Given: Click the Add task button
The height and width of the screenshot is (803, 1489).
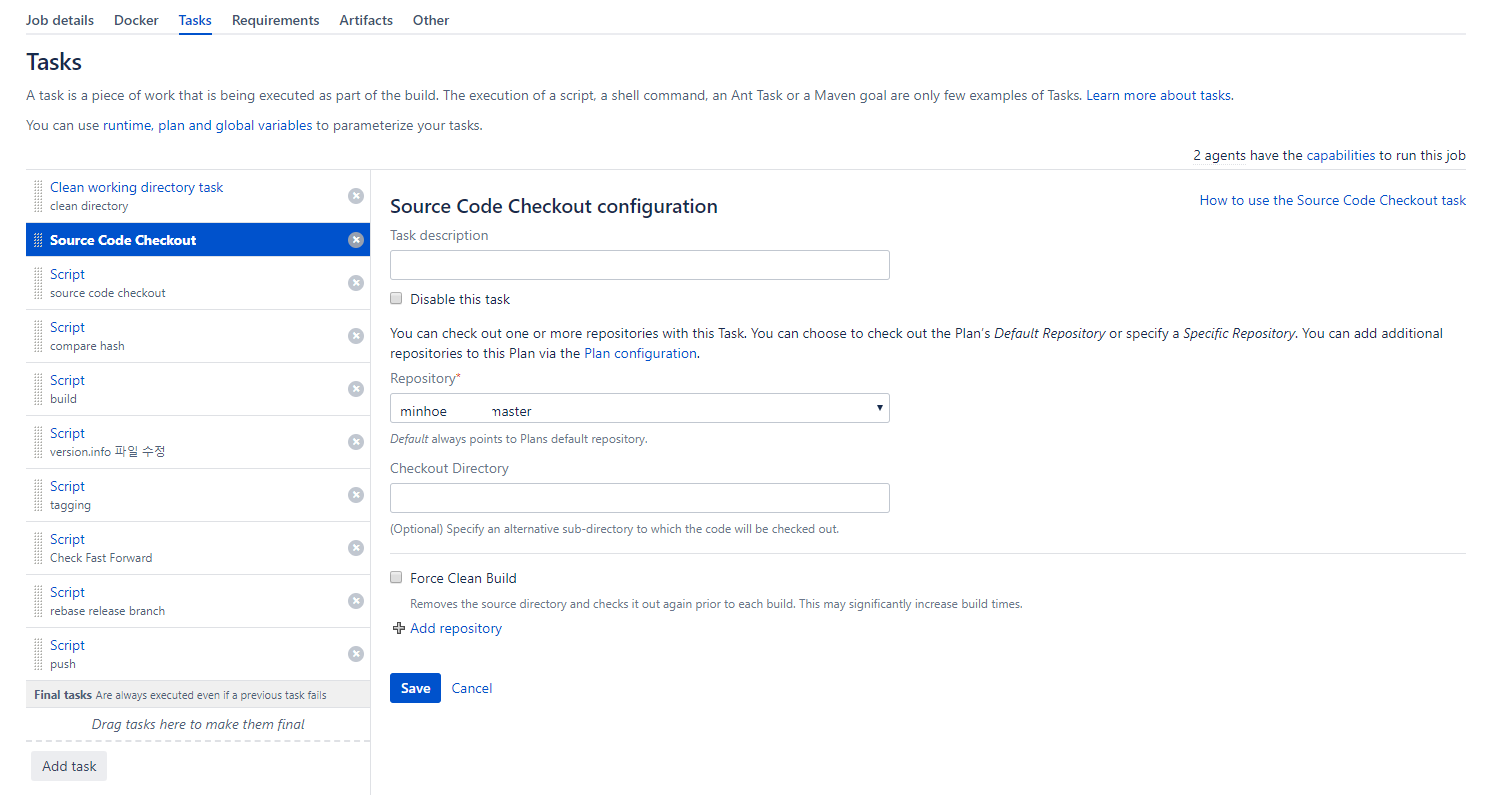Looking at the screenshot, I should coord(69,766).
